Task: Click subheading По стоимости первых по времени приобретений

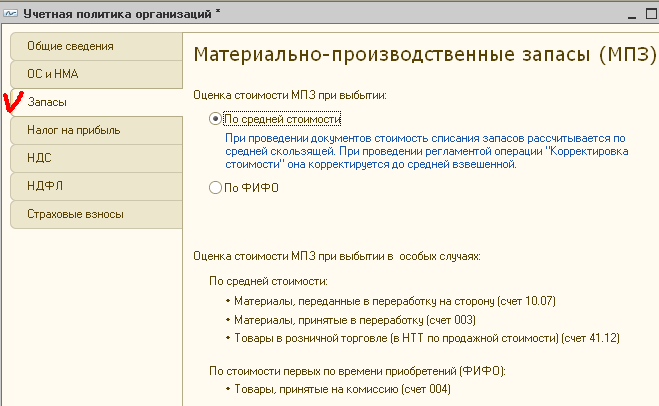Action: coord(357,371)
